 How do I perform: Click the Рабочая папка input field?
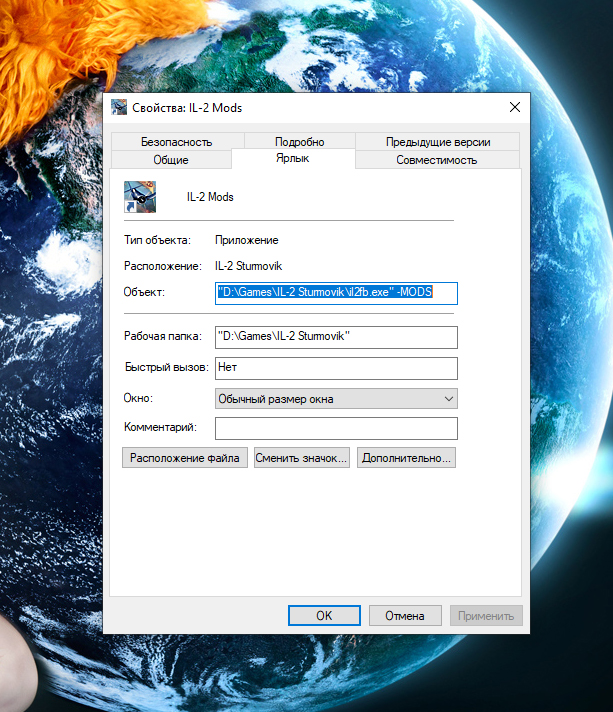point(336,337)
